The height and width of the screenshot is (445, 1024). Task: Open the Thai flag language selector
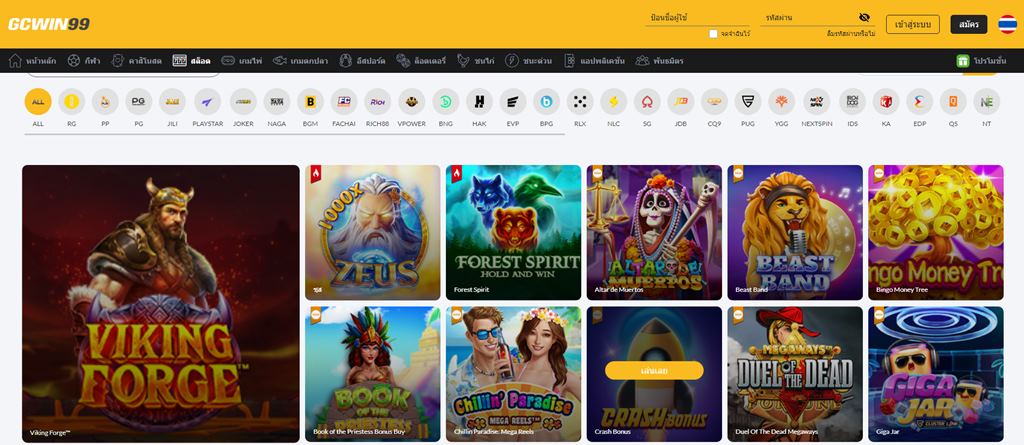1006,24
